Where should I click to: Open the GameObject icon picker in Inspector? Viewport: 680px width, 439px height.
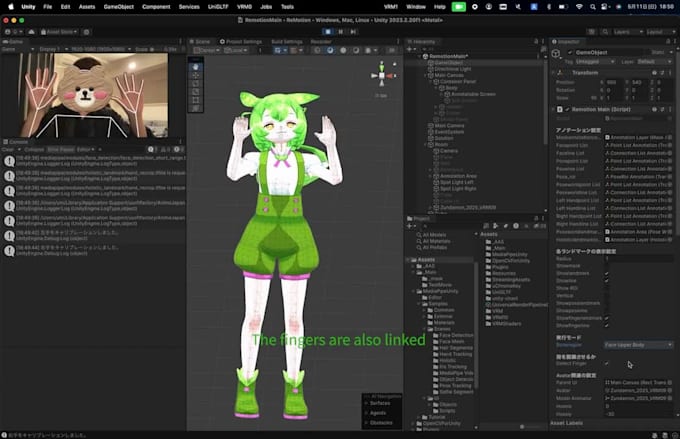point(556,54)
